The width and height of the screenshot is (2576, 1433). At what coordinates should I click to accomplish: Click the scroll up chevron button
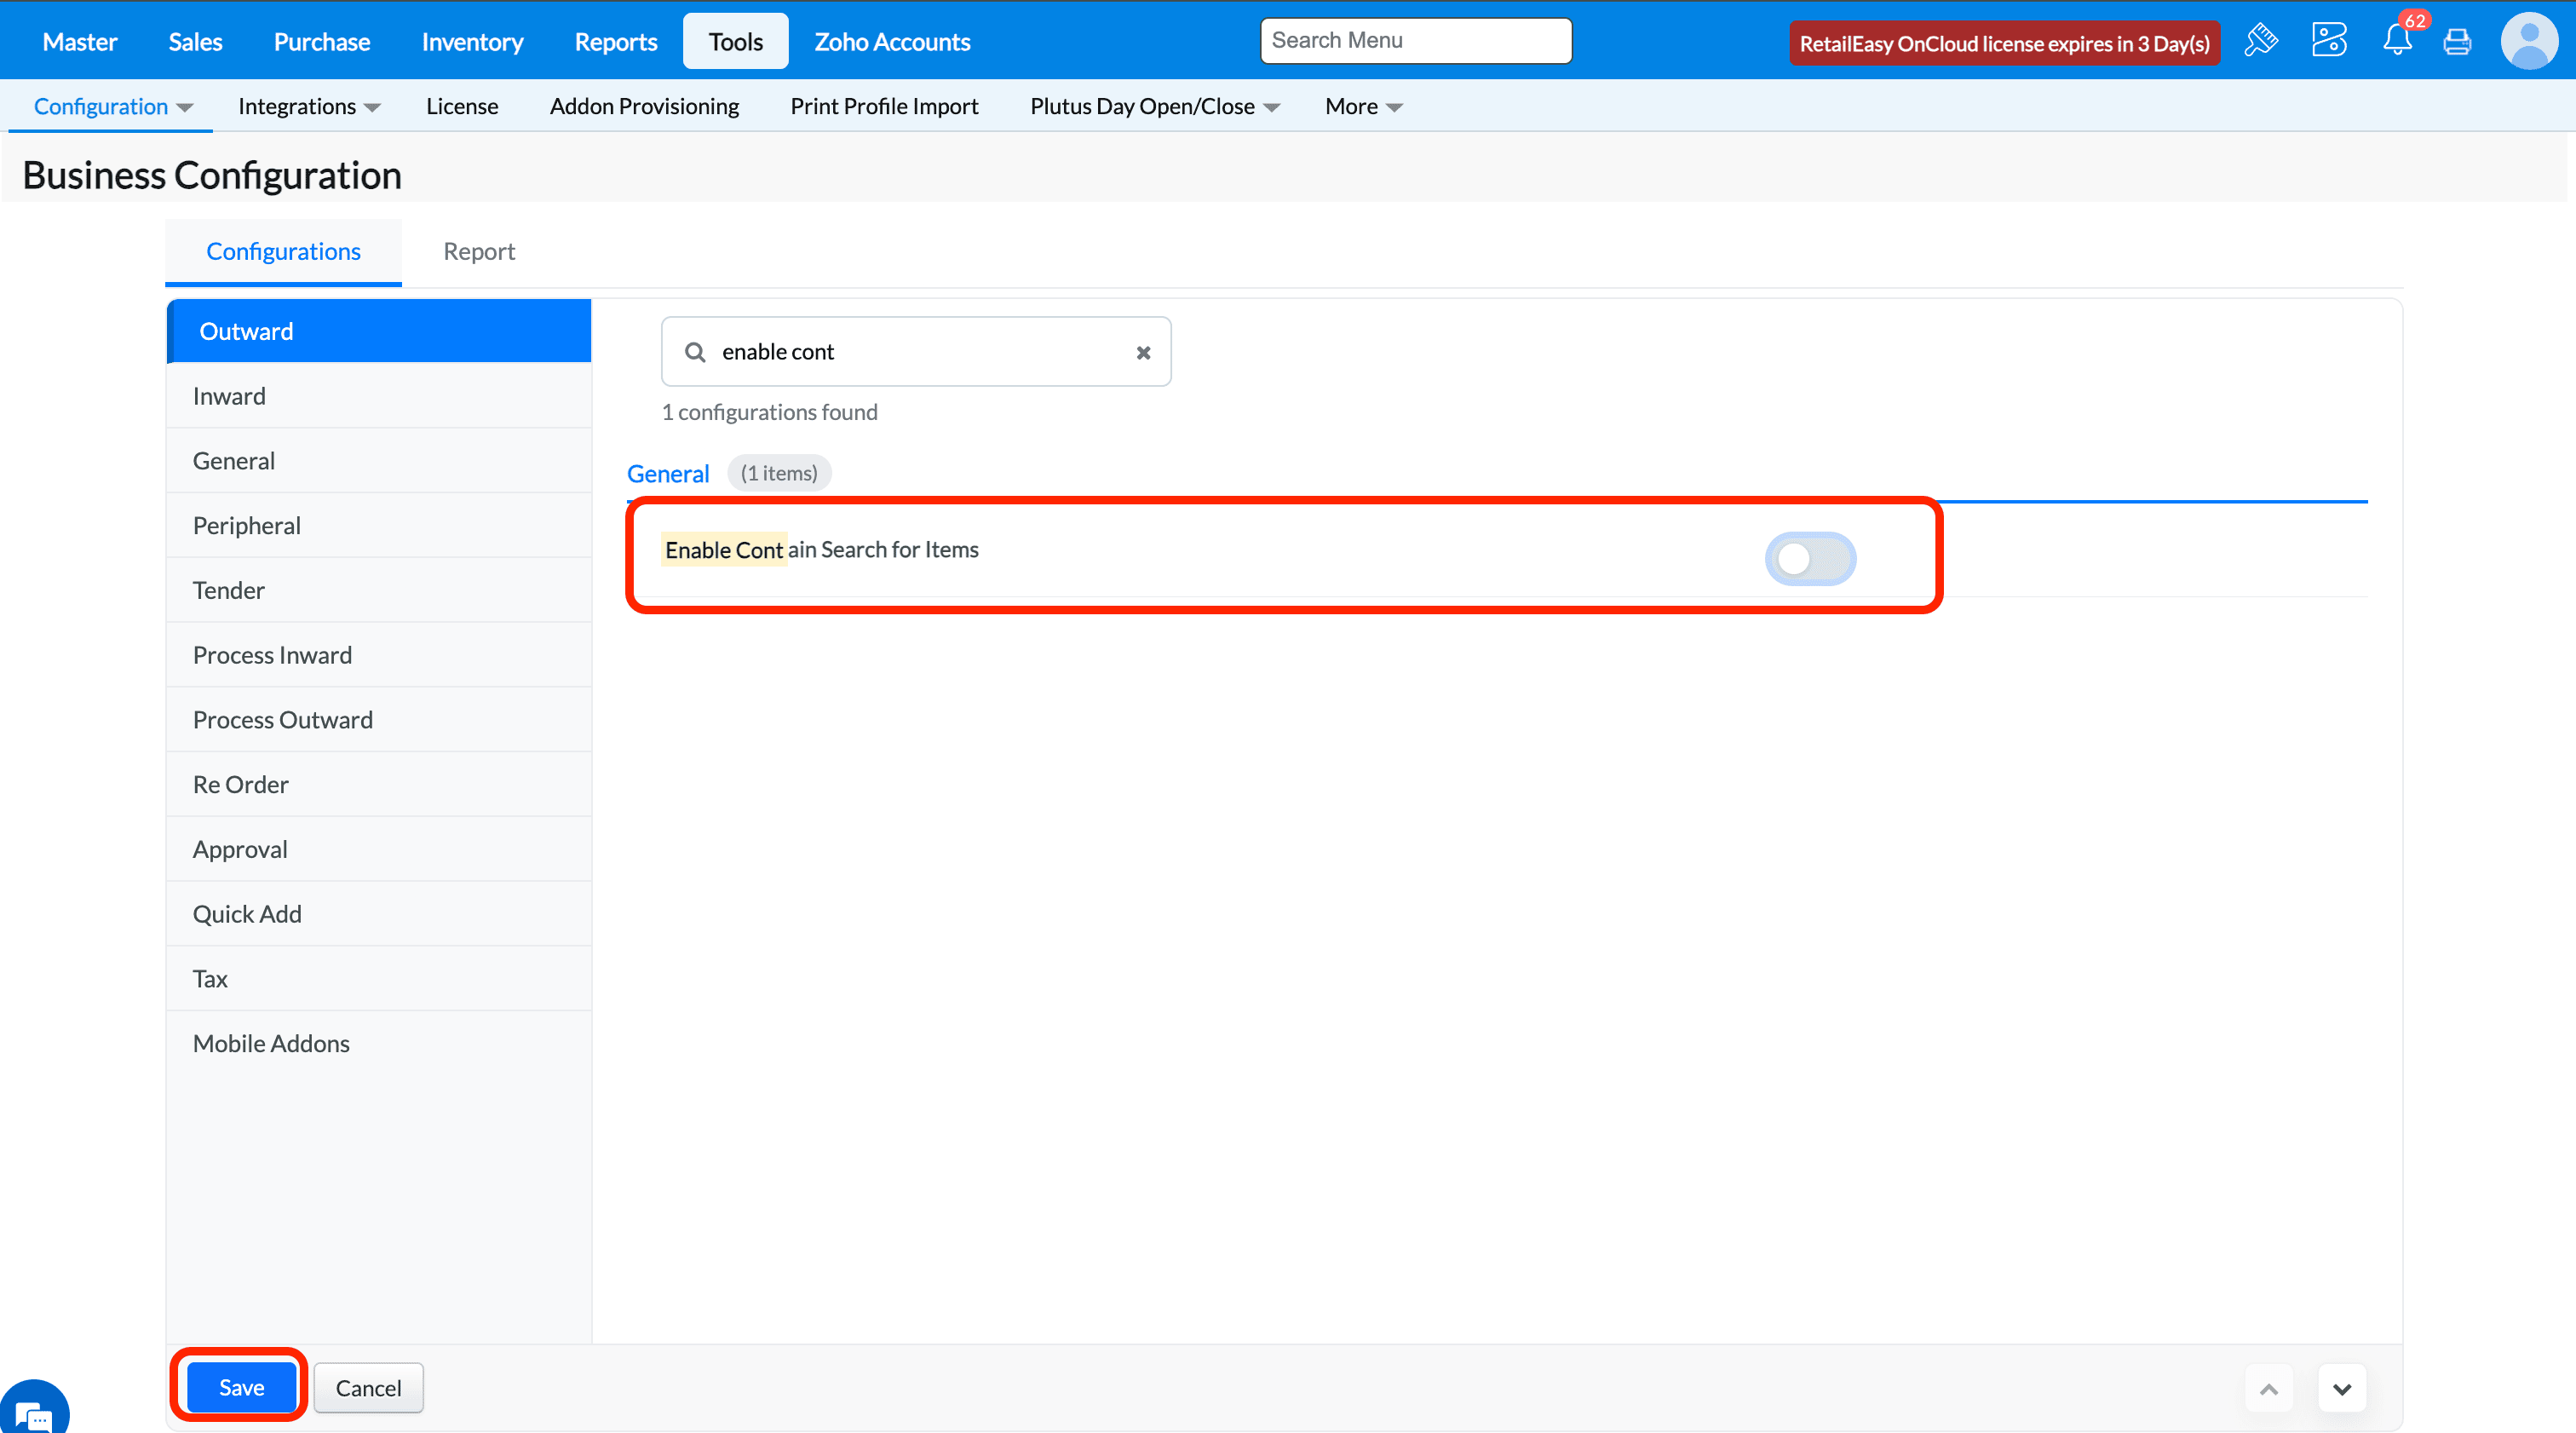(2269, 1388)
